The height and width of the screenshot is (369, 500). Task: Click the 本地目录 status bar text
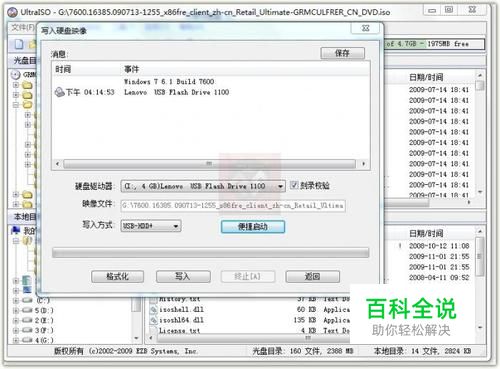[x=422, y=351]
